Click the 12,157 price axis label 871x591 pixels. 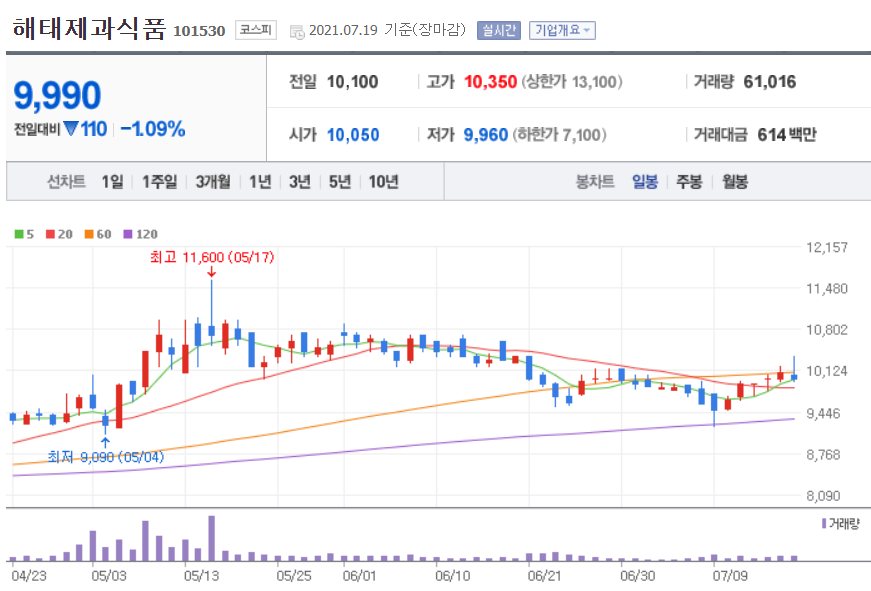click(827, 248)
